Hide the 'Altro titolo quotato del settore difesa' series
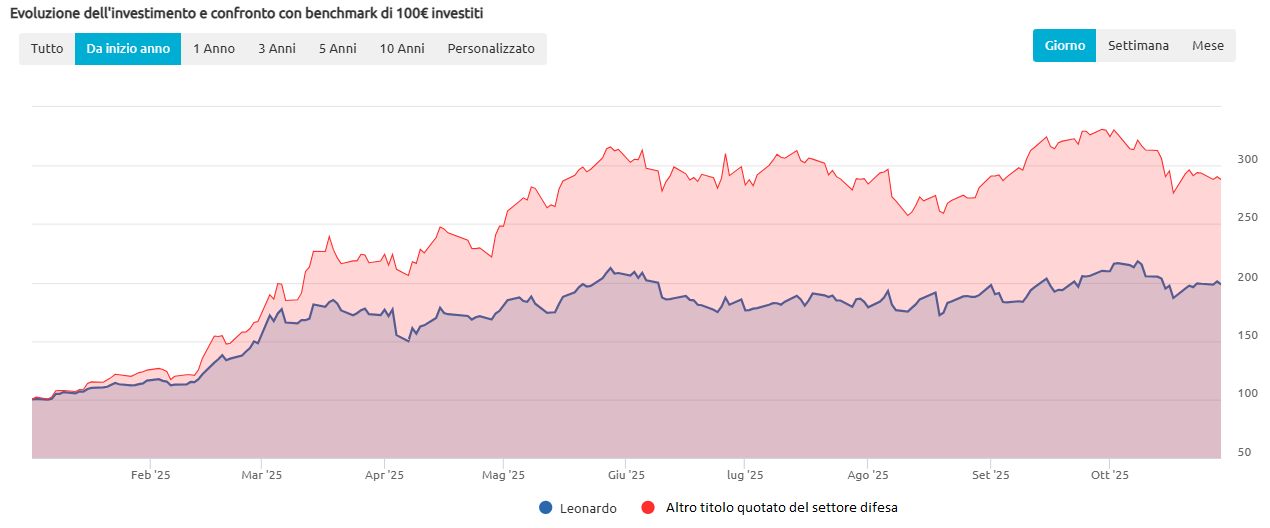The height and width of the screenshot is (528, 1270). [781, 507]
